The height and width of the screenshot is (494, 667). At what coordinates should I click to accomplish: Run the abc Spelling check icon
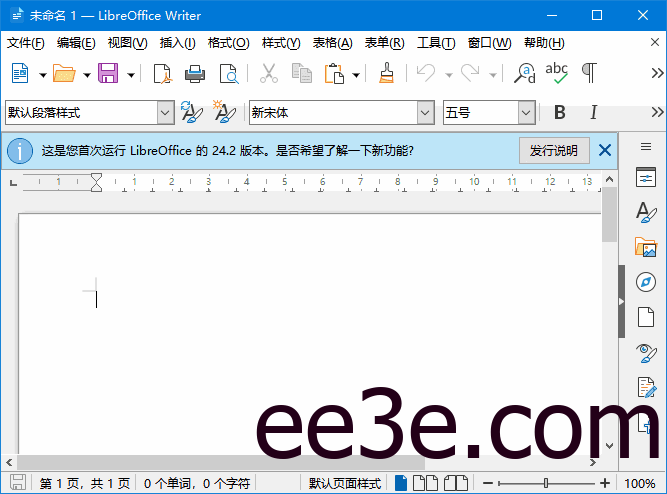pyautogui.click(x=556, y=73)
